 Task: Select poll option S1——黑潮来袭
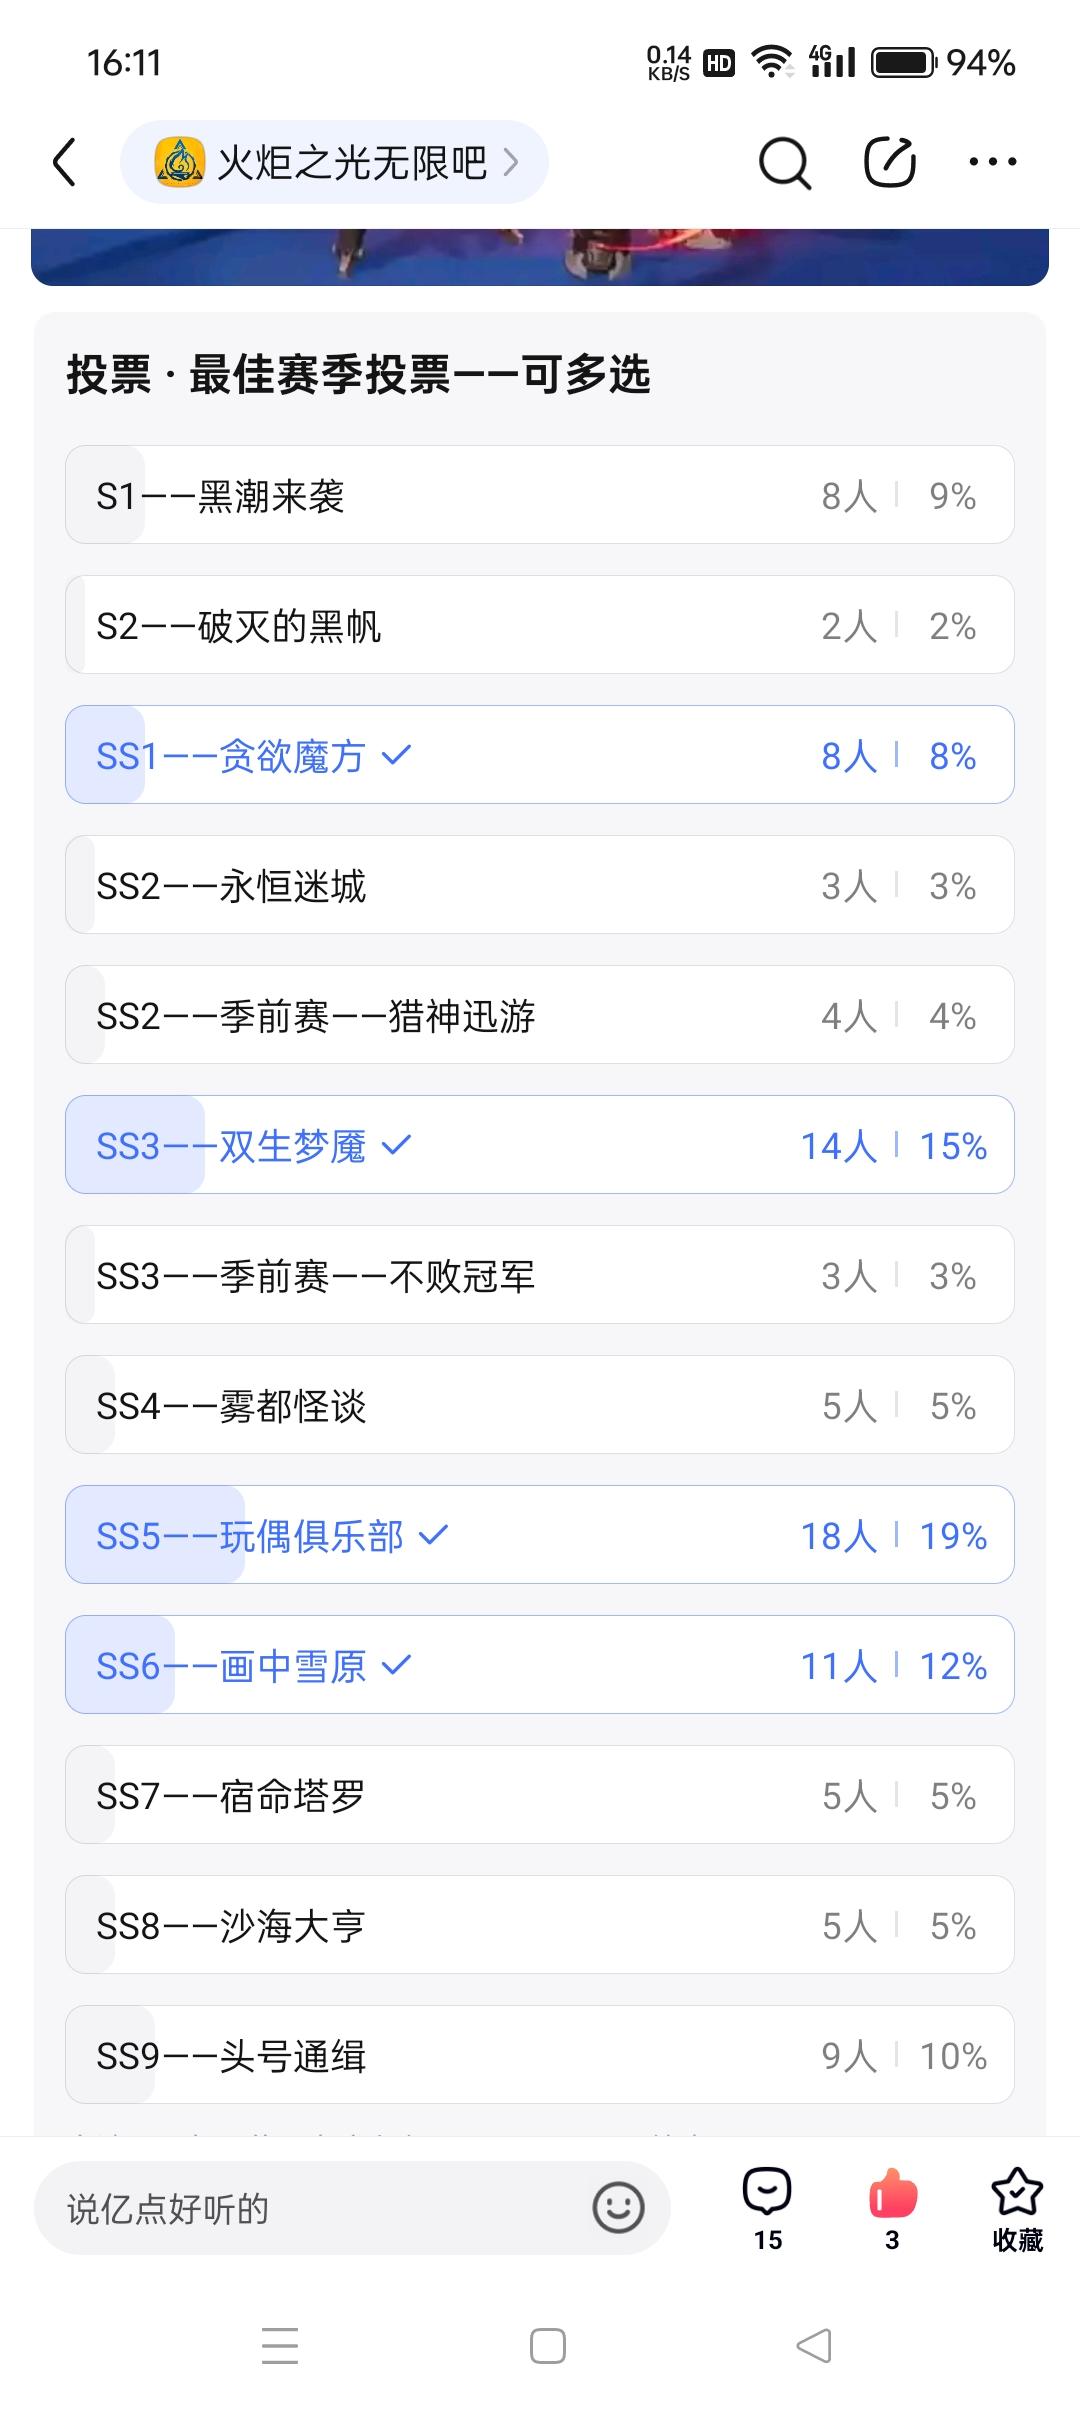point(540,495)
